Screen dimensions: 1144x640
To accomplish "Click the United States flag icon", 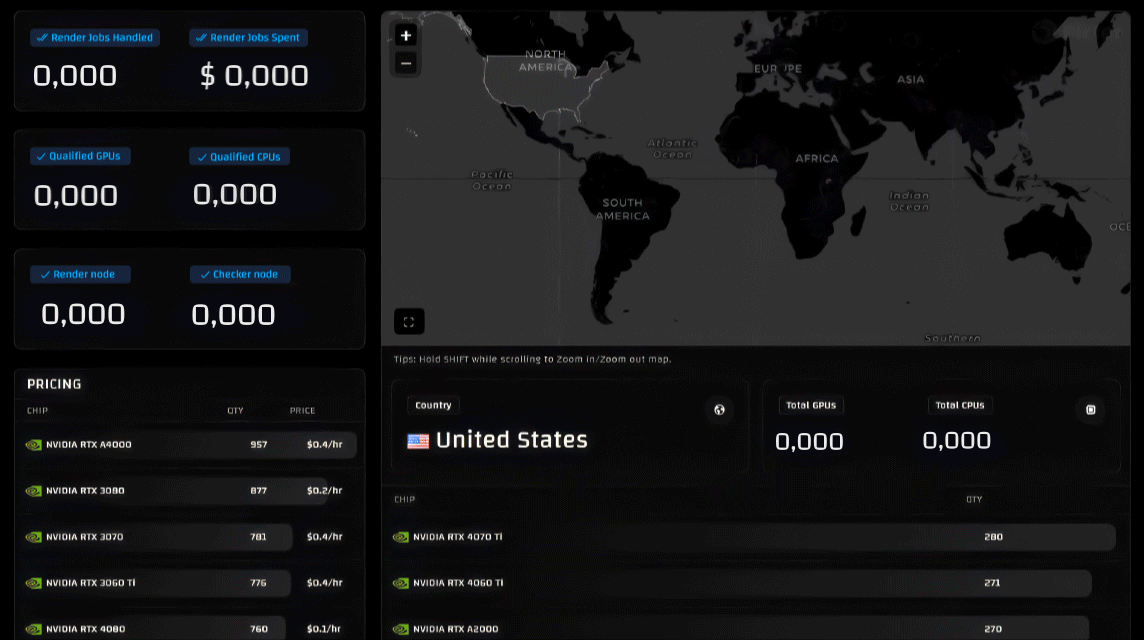I will (x=418, y=441).
